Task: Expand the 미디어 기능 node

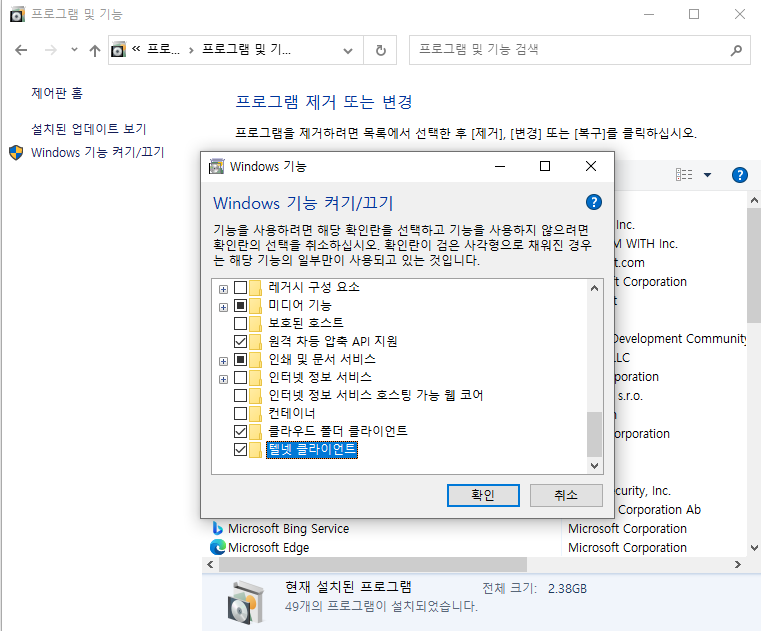Action: point(223,307)
